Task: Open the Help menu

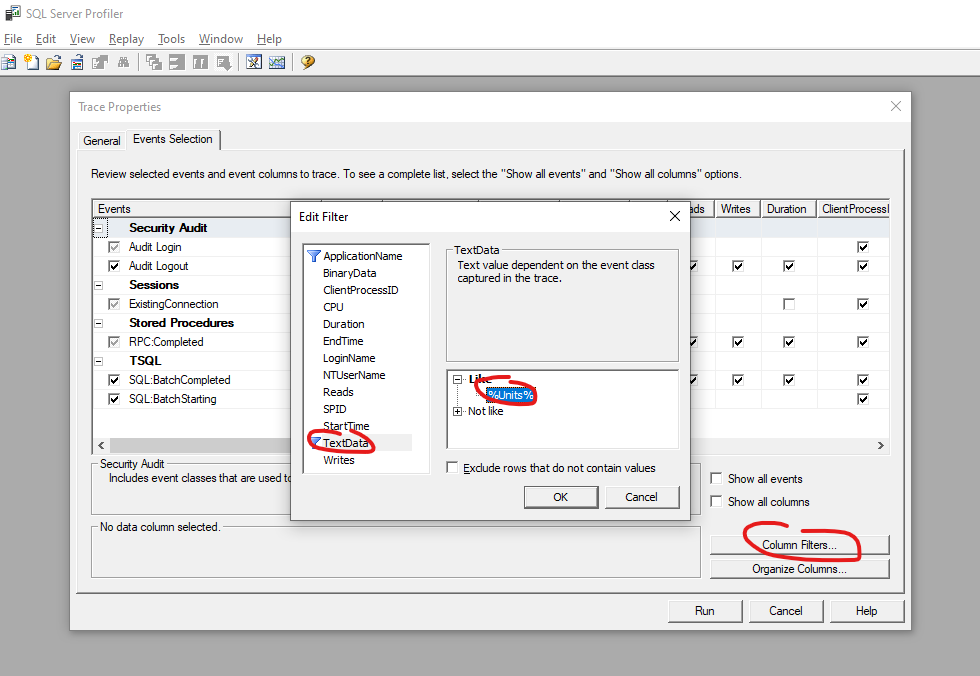Action: coord(269,39)
